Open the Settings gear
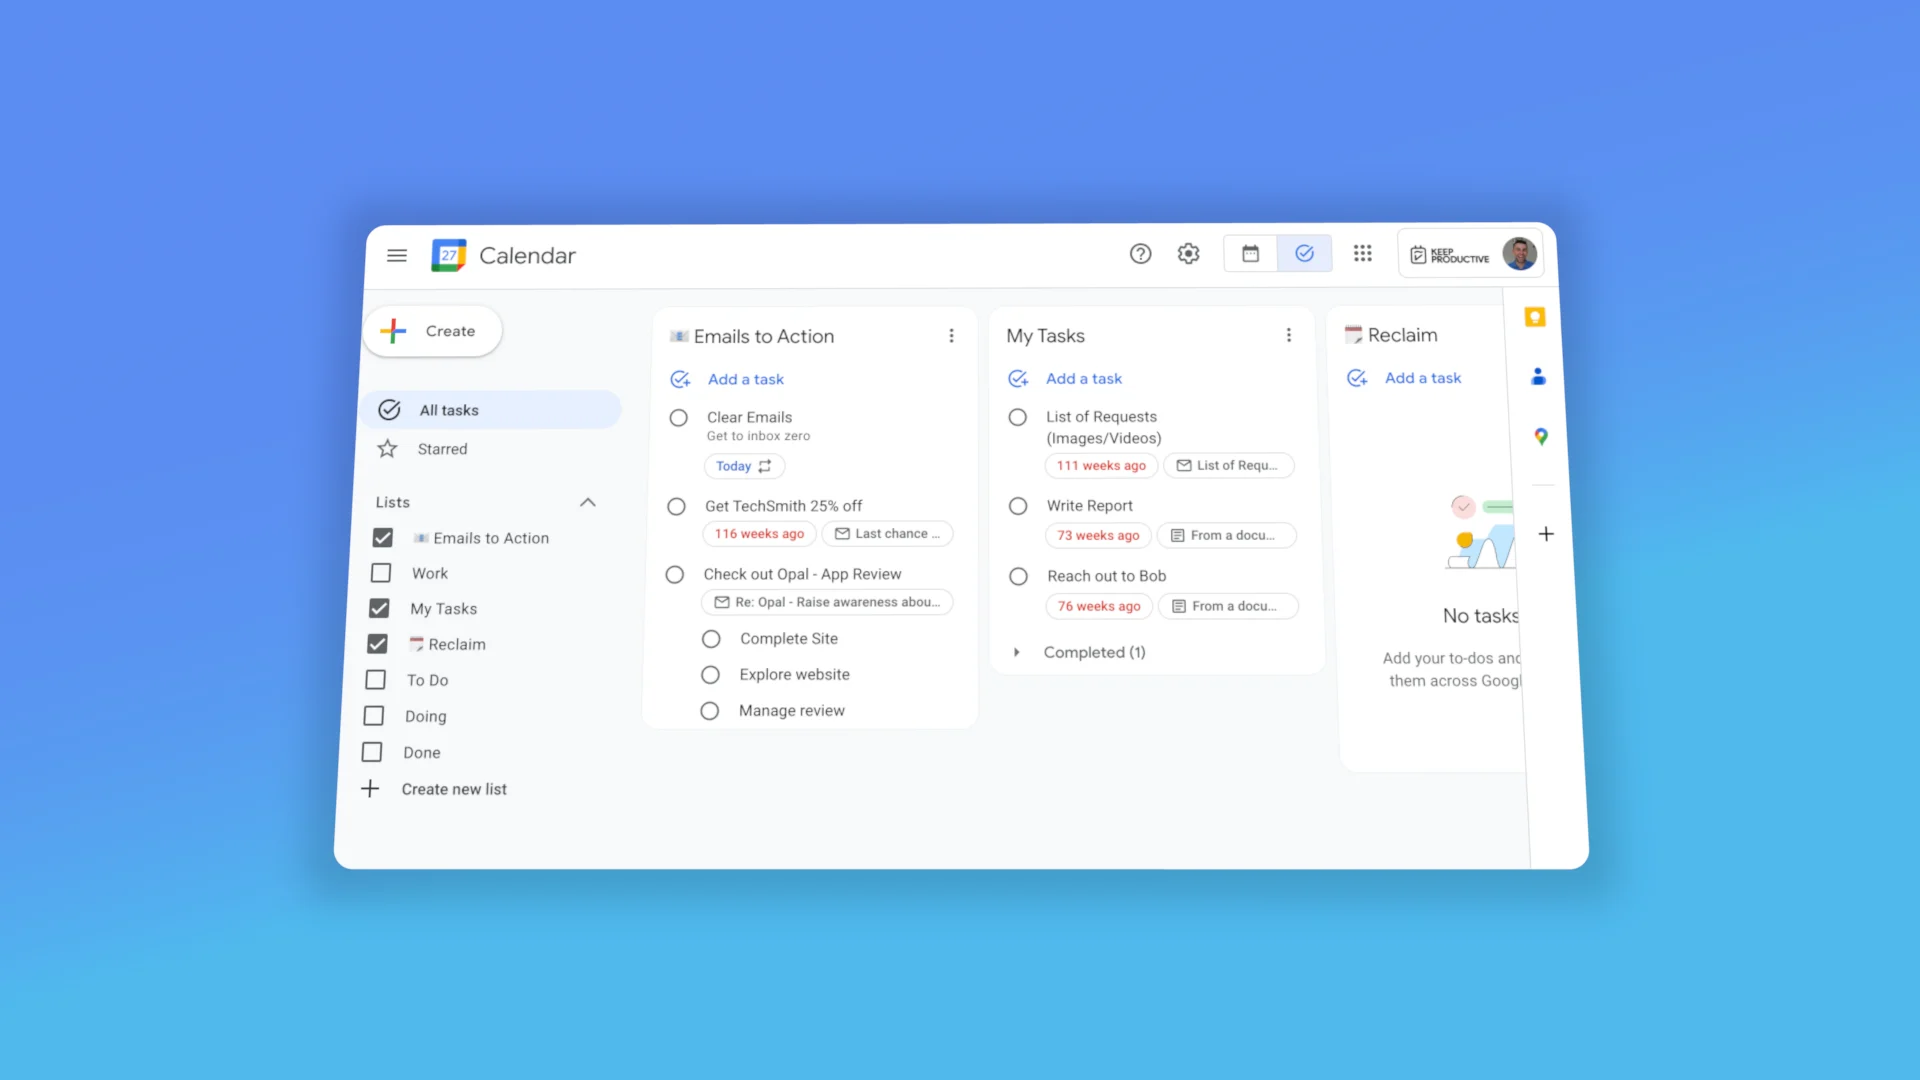1920x1080 pixels. pos(1188,254)
